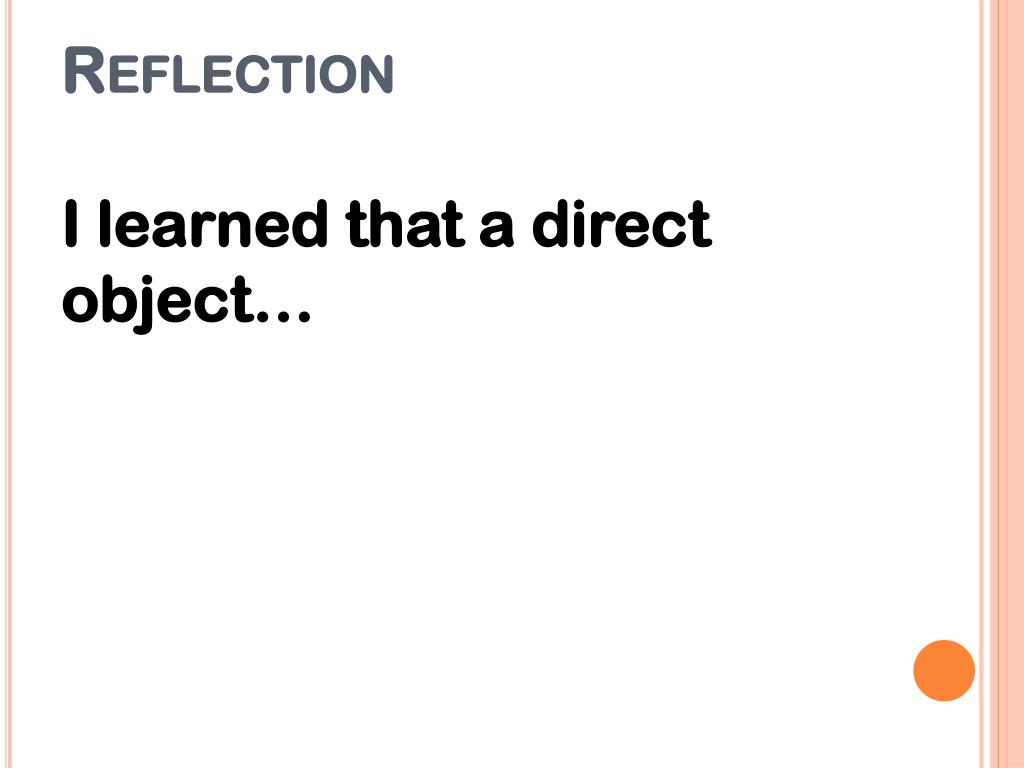Click the word 'learned' in the body
This screenshot has width=1024, height=768.
pyautogui.click(x=213, y=224)
